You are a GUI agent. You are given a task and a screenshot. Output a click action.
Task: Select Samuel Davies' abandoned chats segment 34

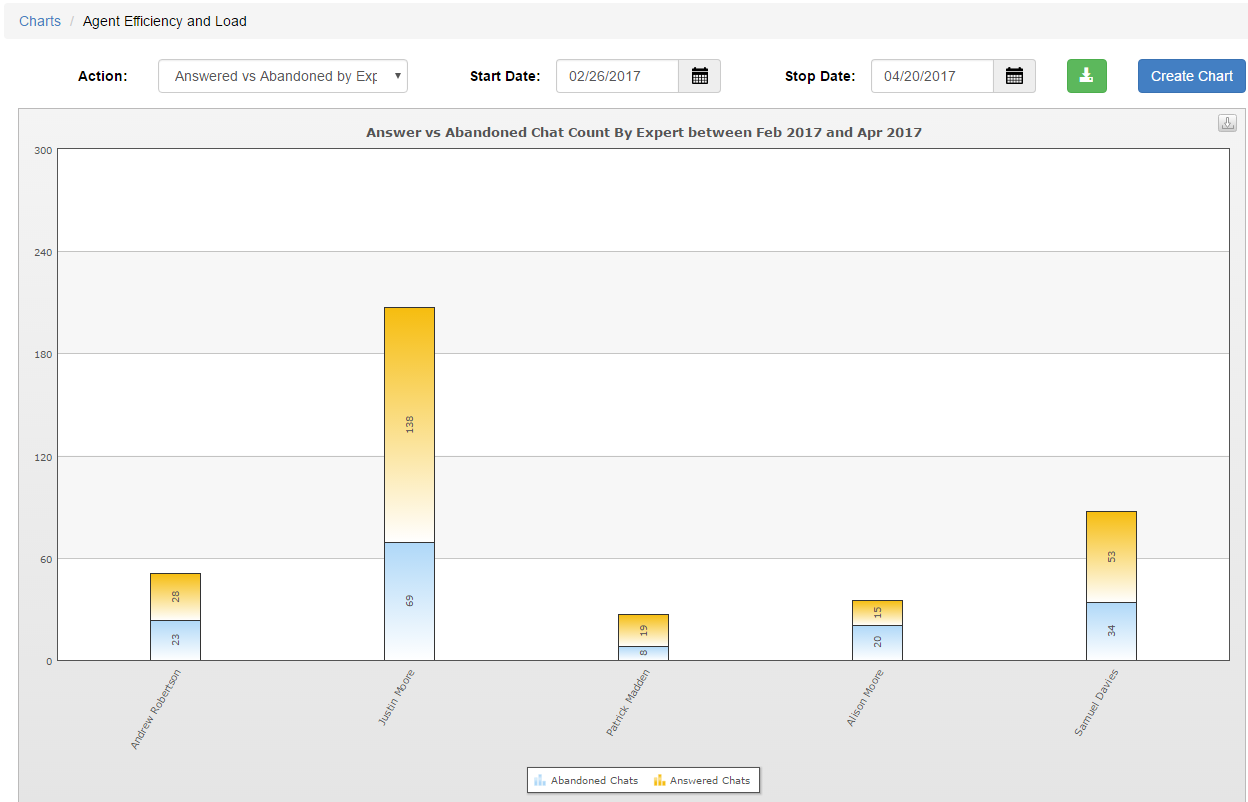click(x=1111, y=631)
